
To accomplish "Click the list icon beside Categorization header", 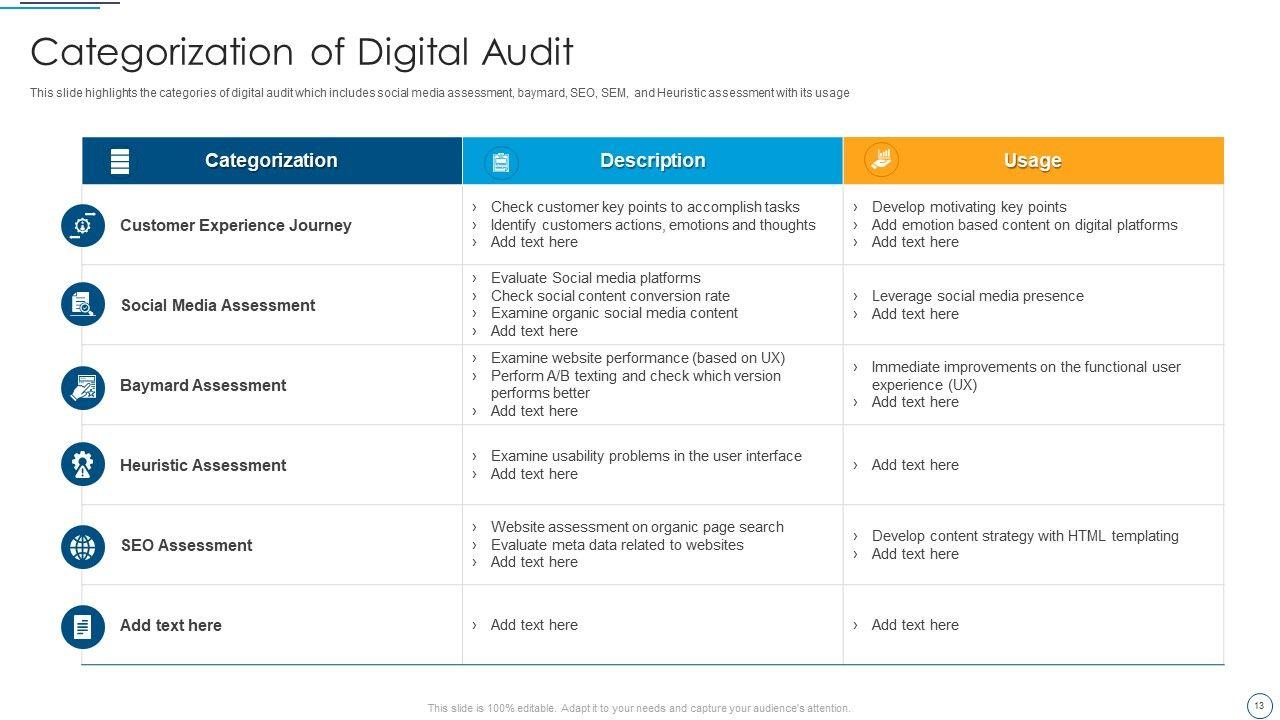I will 120,161.
